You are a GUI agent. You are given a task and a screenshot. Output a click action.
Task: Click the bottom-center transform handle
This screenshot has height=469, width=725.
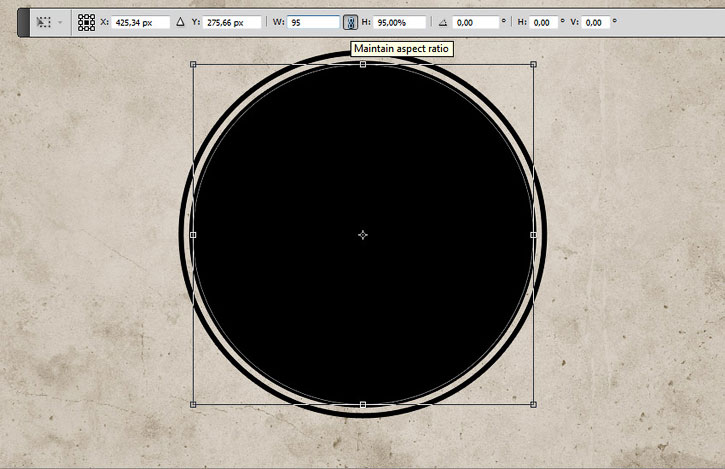tap(363, 405)
